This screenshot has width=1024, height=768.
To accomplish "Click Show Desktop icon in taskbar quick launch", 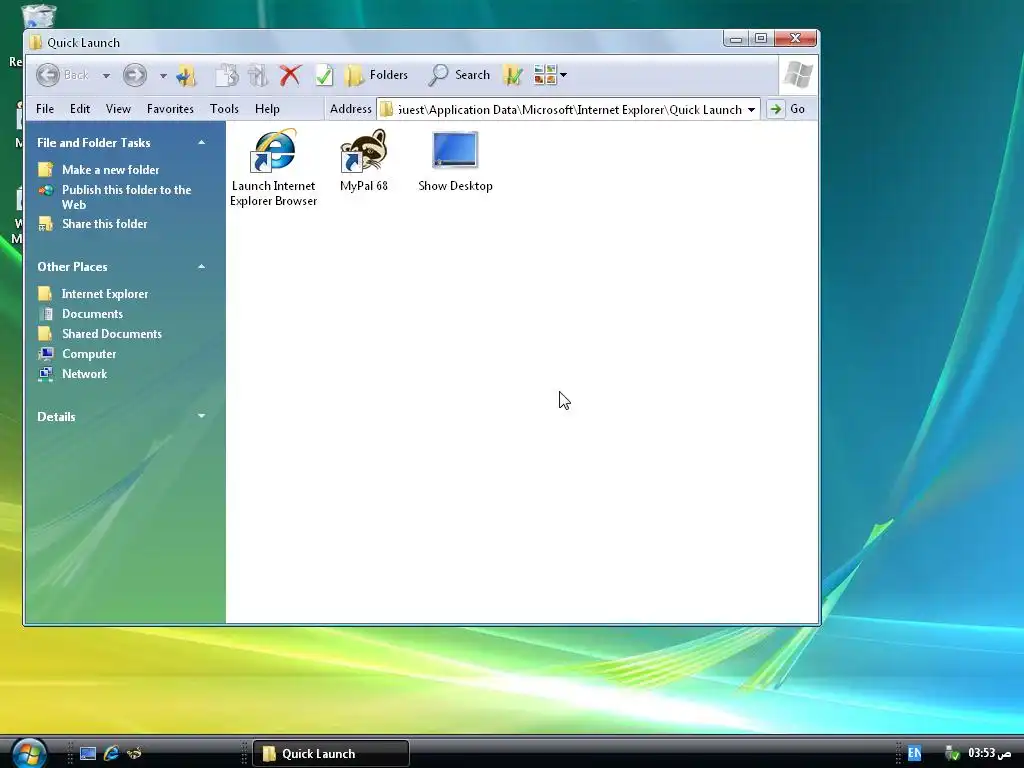I will pyautogui.click(x=88, y=754).
